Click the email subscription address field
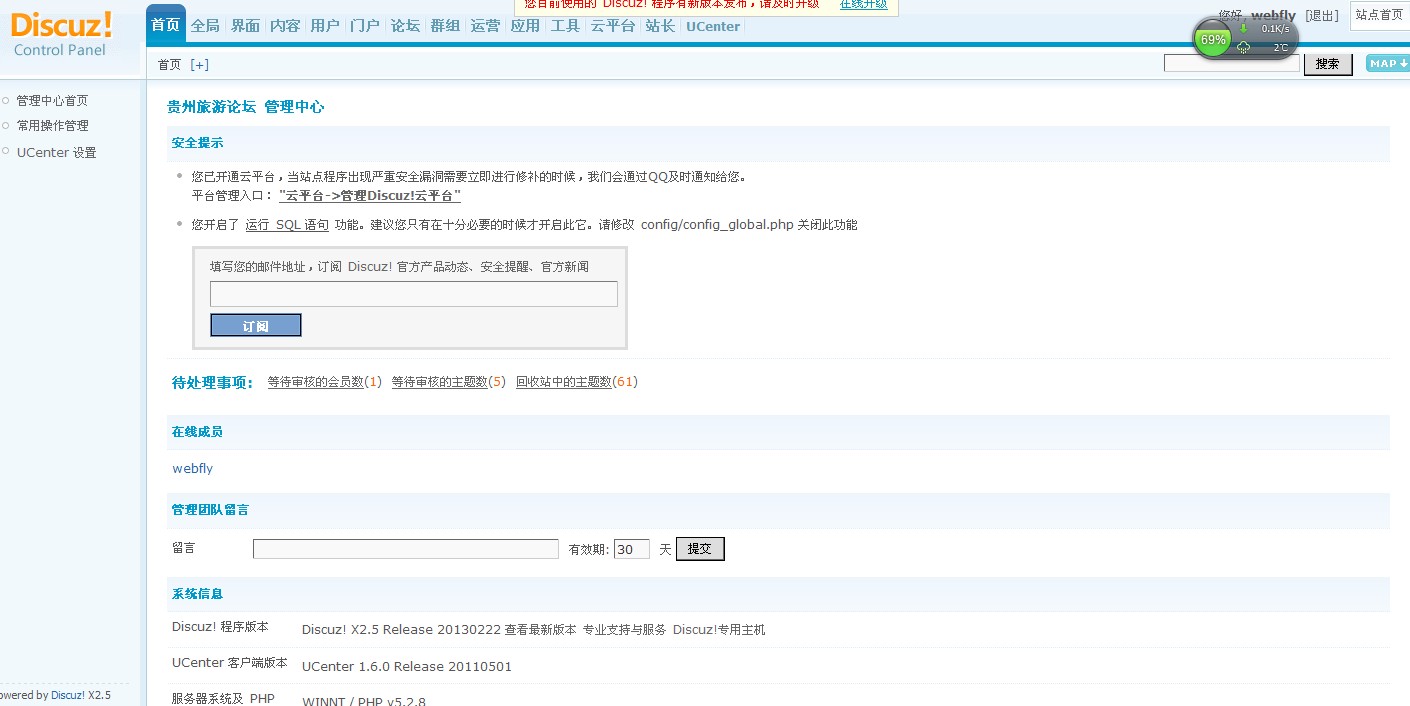This screenshot has width=1410, height=706. [x=414, y=294]
